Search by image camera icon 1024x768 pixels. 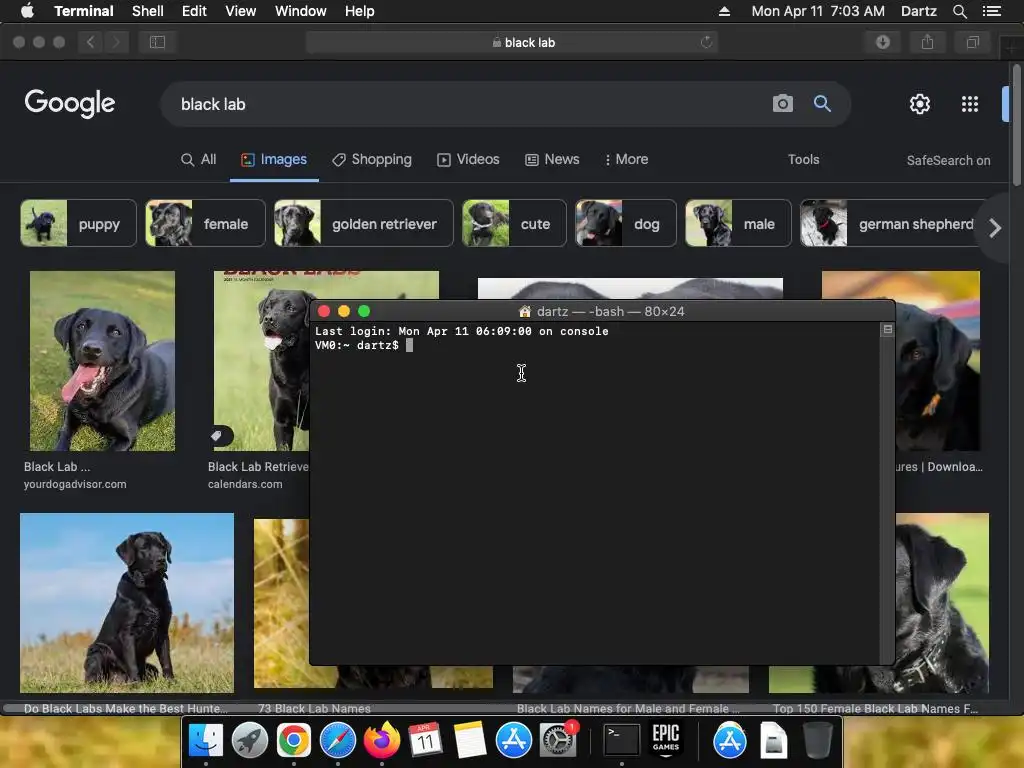782,103
